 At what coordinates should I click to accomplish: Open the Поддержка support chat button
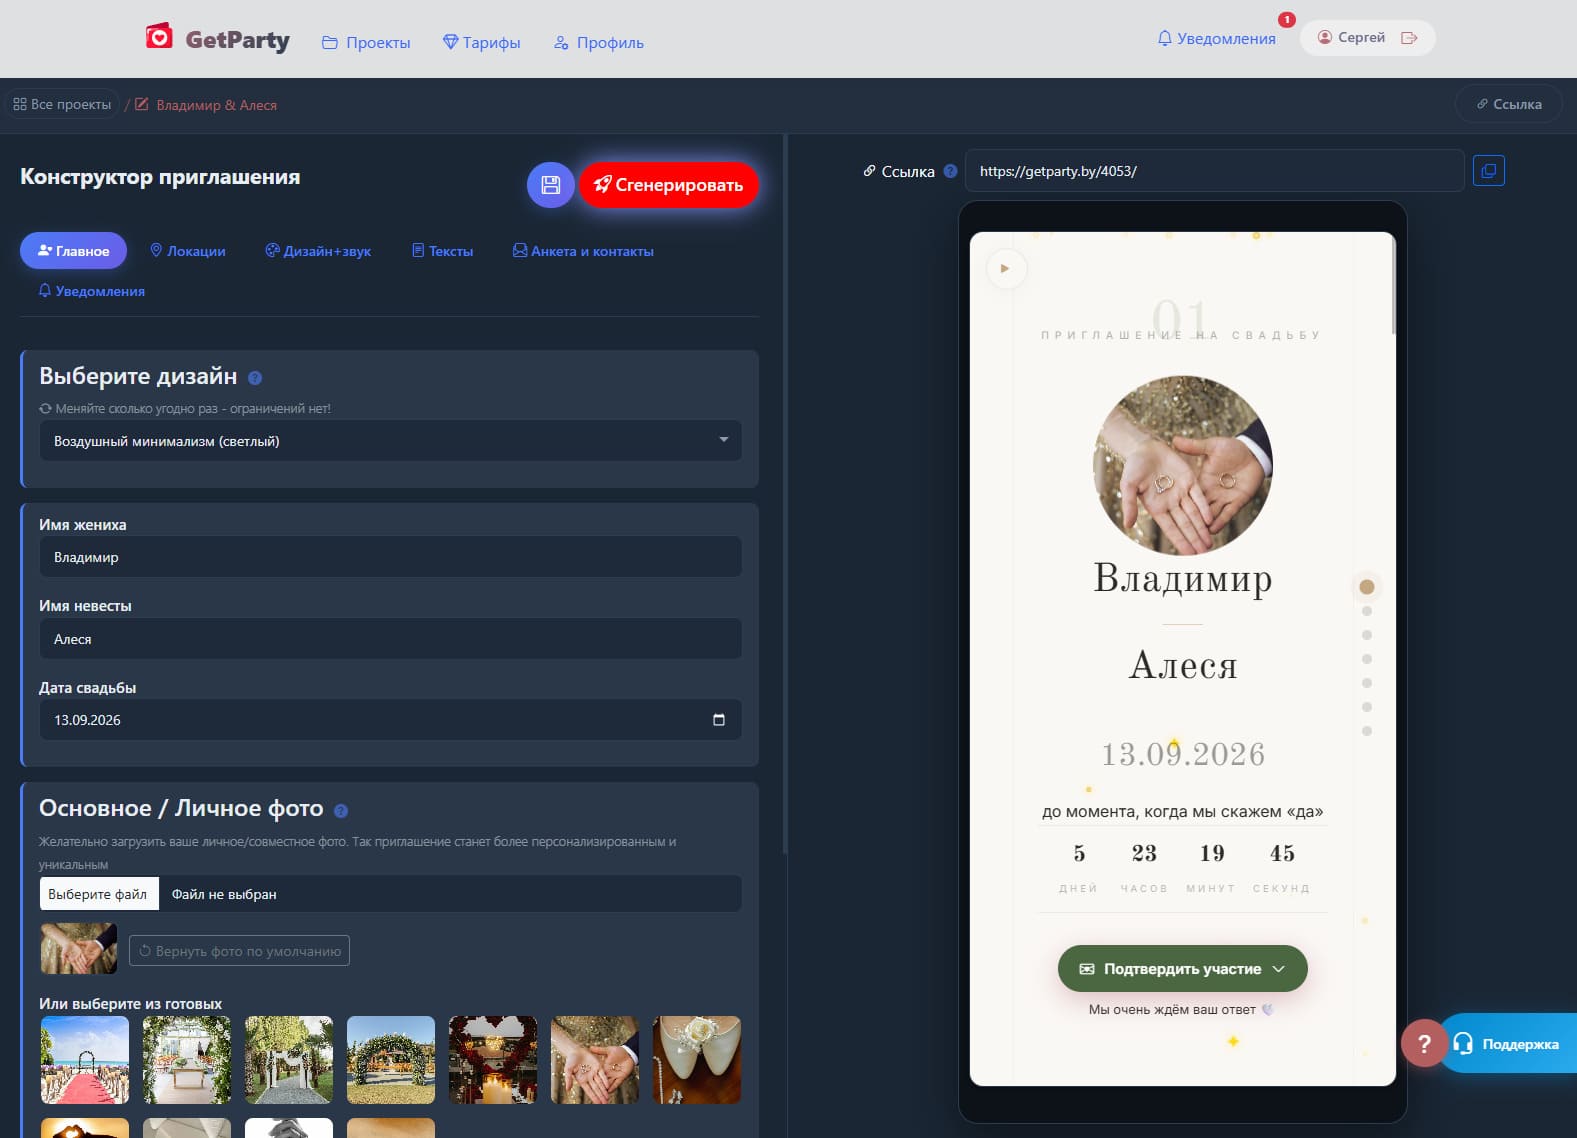1507,1044
